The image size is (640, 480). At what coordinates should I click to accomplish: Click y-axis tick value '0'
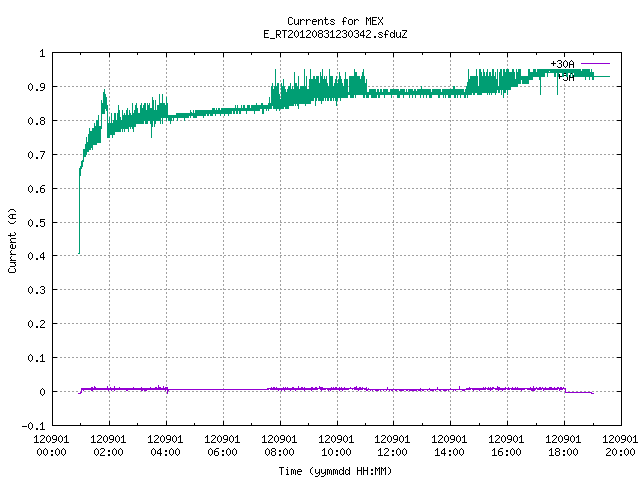(42, 392)
